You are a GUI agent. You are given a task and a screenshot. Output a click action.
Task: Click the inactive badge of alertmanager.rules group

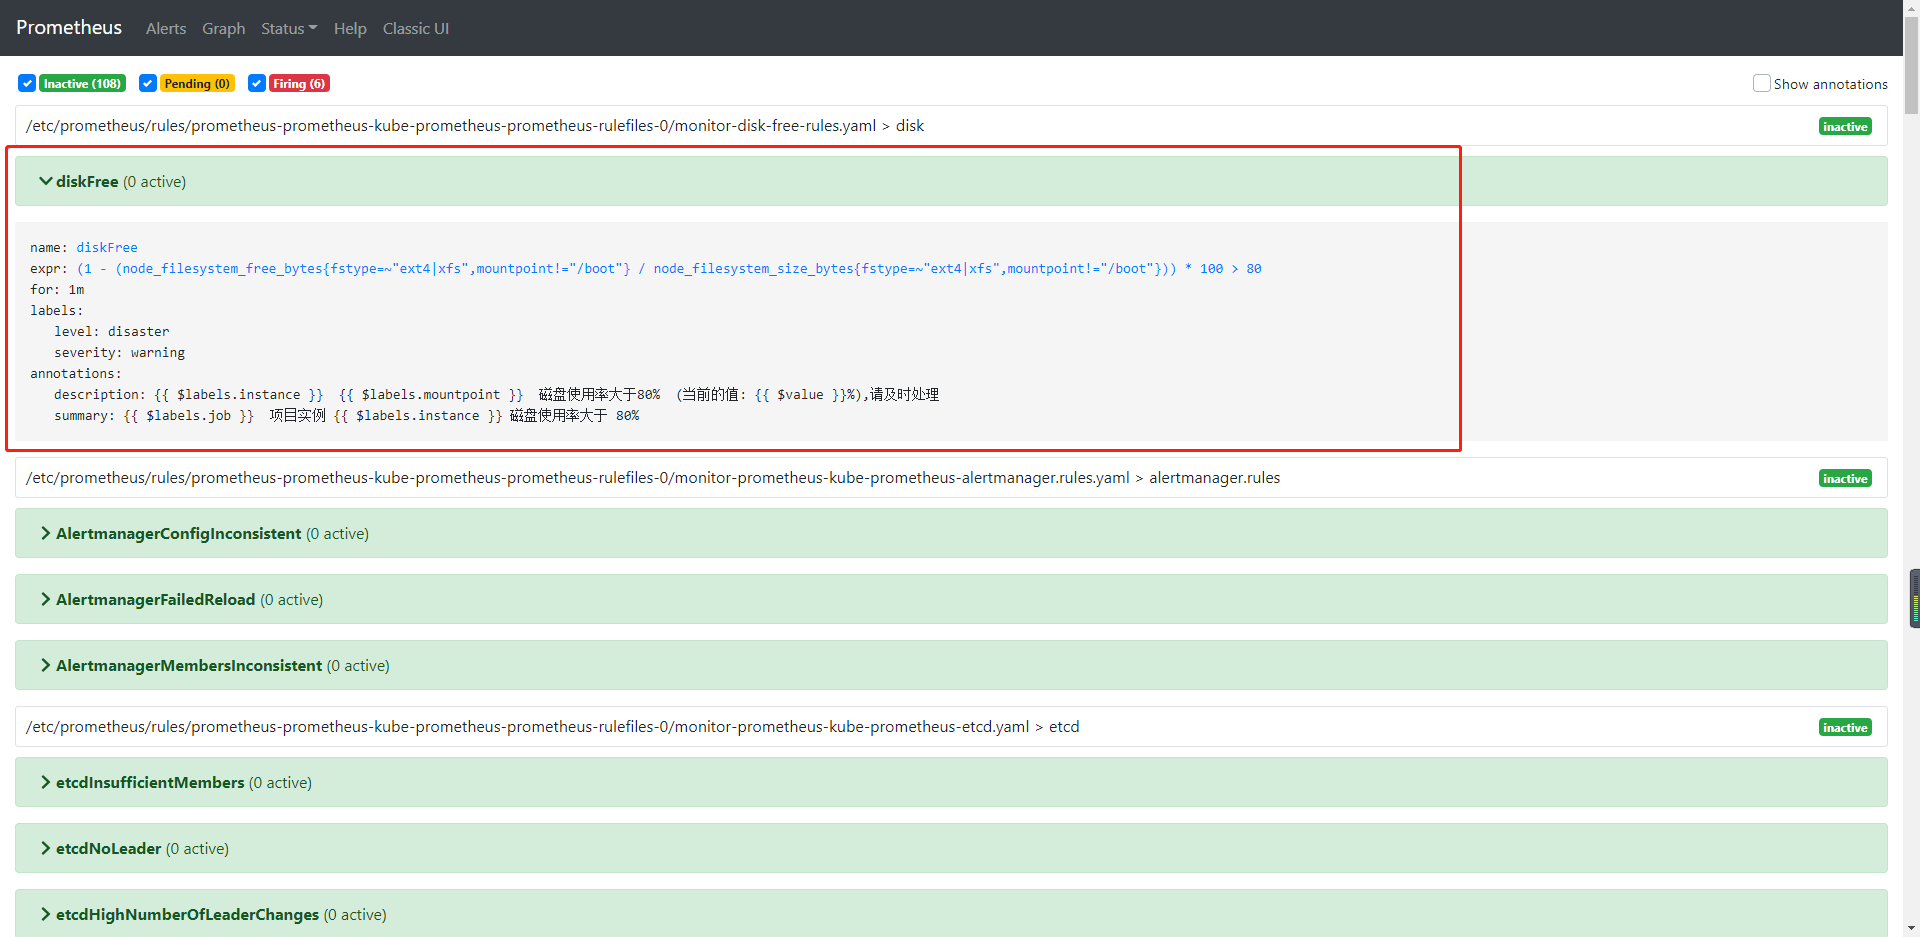pyautogui.click(x=1845, y=478)
